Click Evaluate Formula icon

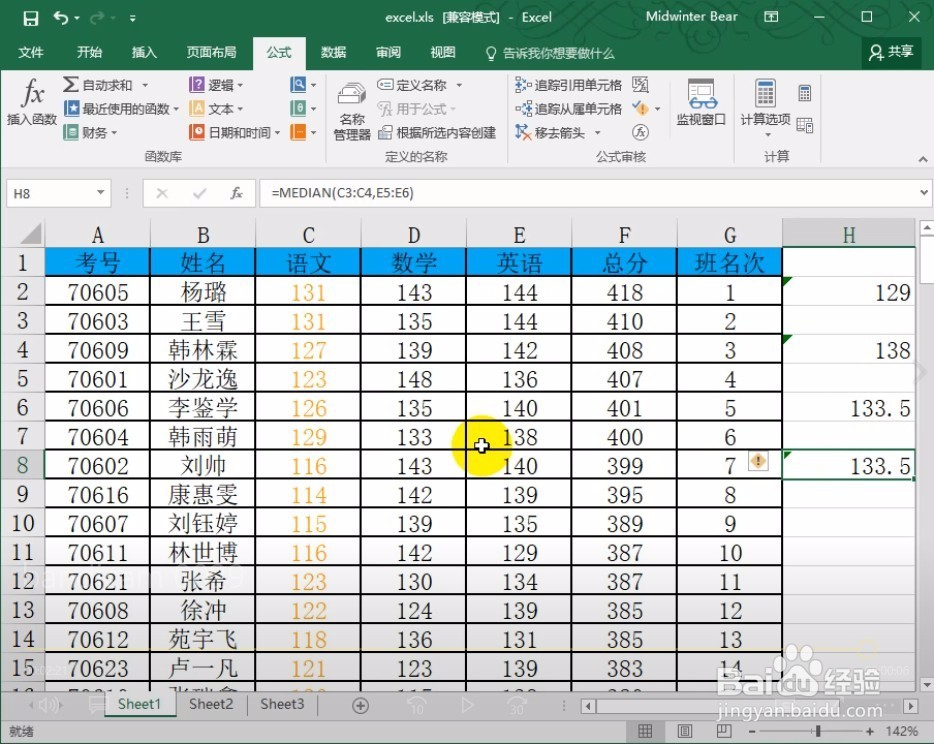pyautogui.click(x=640, y=132)
